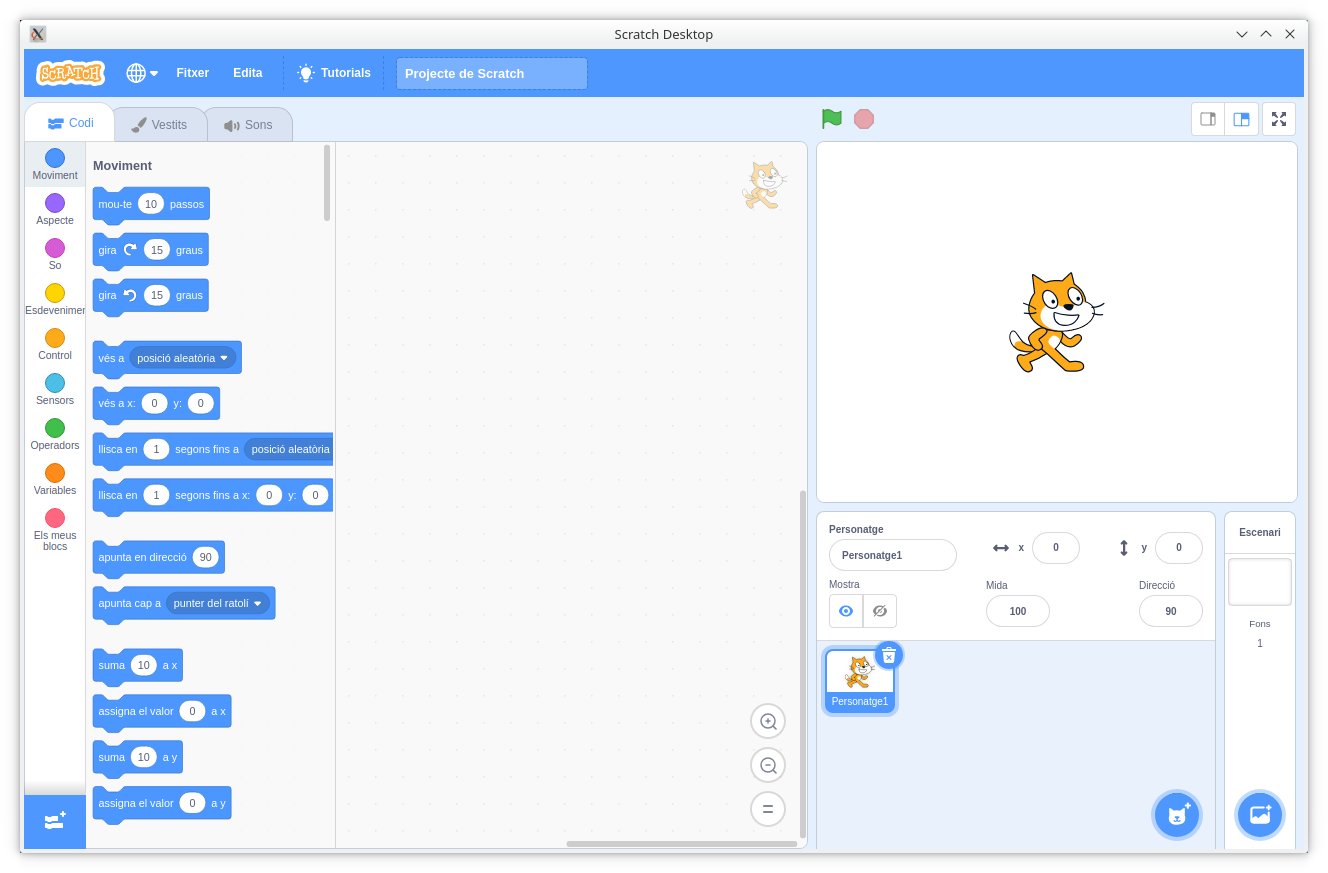Click the add extension button

click(x=55, y=821)
